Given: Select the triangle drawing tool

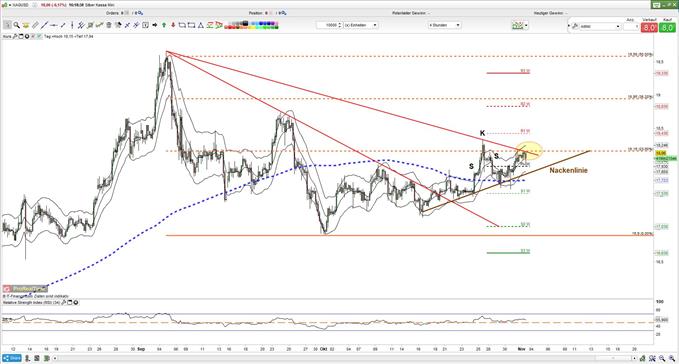Looking at the screenshot, I should [x=200, y=25].
